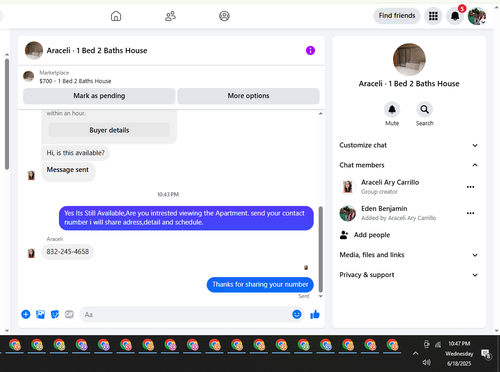Click Add people icon
Screen dimensions: 500x372
(344, 235)
